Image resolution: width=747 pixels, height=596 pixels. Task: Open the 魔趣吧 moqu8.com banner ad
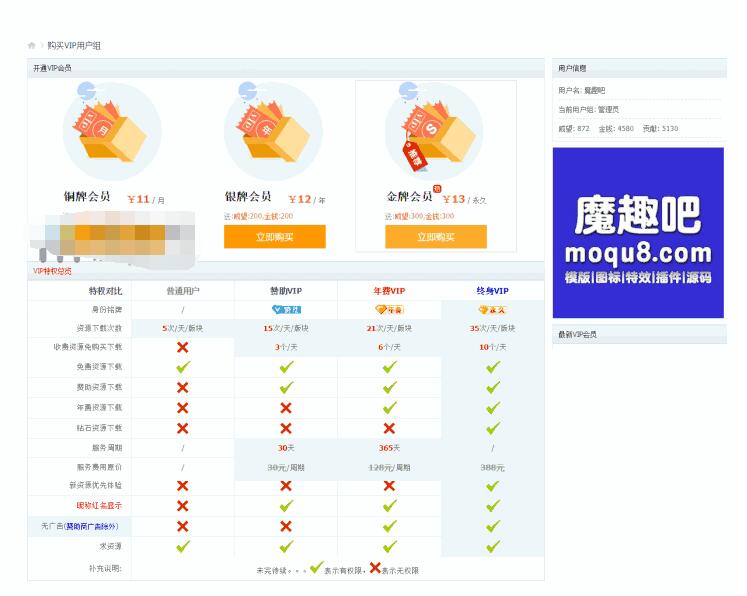637,233
